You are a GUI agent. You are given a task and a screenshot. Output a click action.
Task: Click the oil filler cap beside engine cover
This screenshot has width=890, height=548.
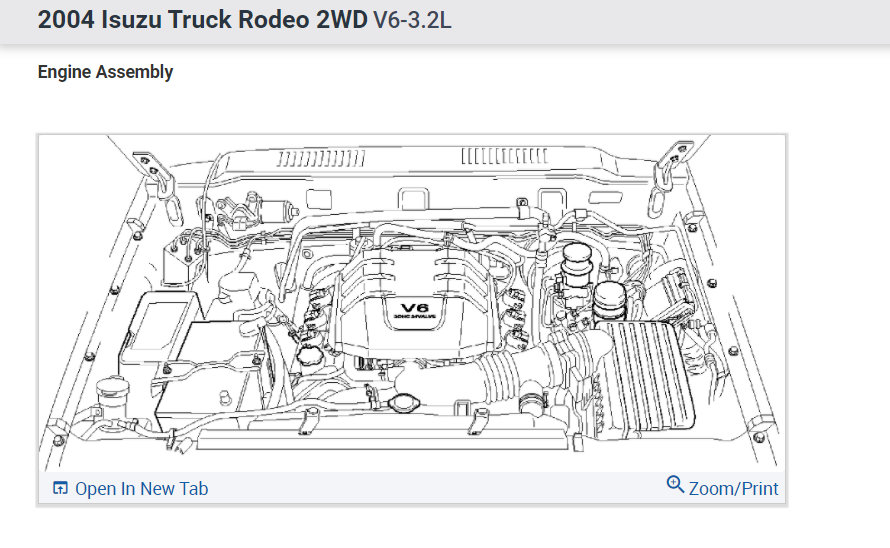coord(309,357)
